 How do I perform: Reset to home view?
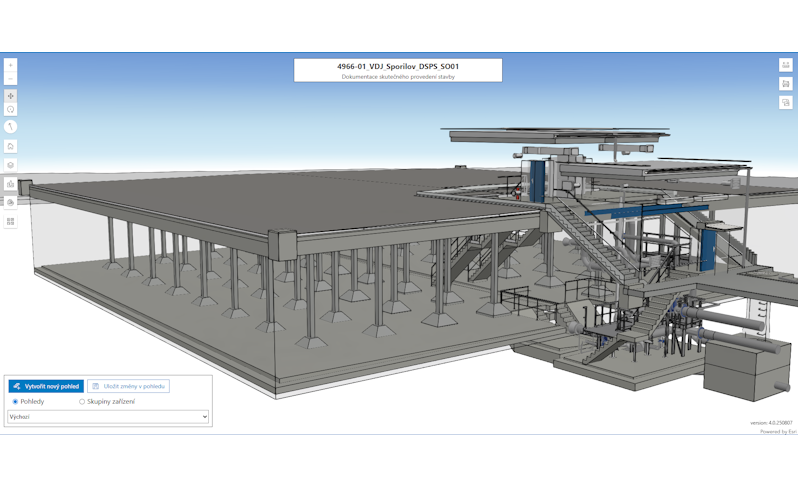(x=11, y=146)
